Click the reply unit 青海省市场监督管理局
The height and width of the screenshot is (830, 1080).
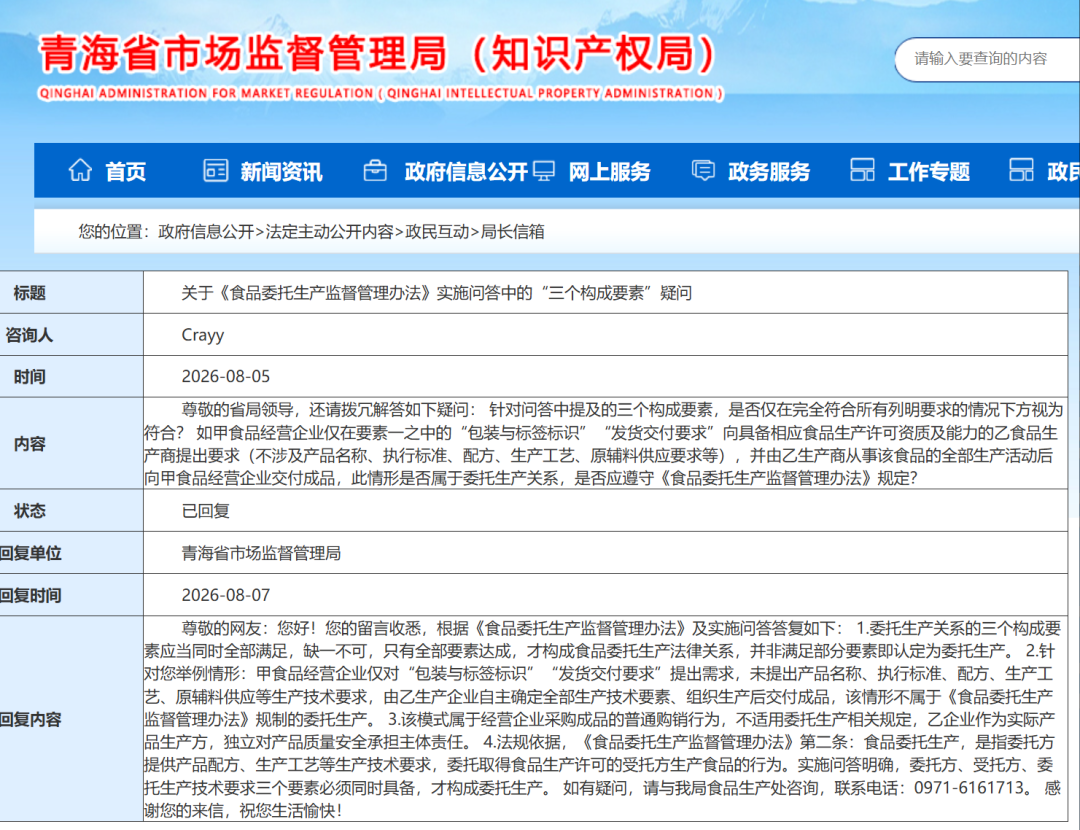(261, 553)
